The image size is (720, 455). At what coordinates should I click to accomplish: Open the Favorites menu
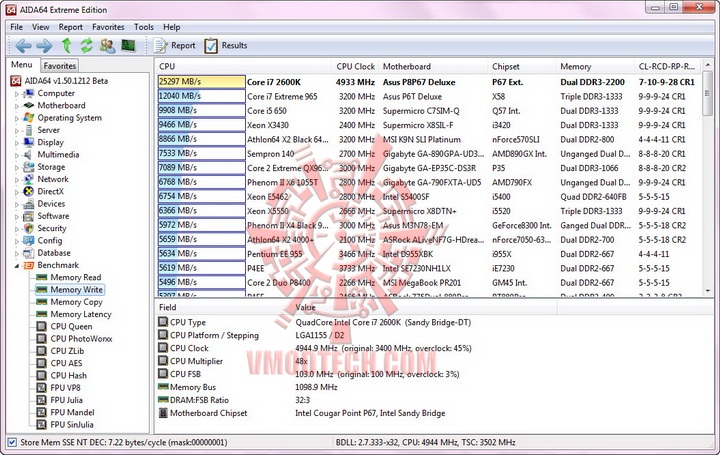click(x=108, y=27)
